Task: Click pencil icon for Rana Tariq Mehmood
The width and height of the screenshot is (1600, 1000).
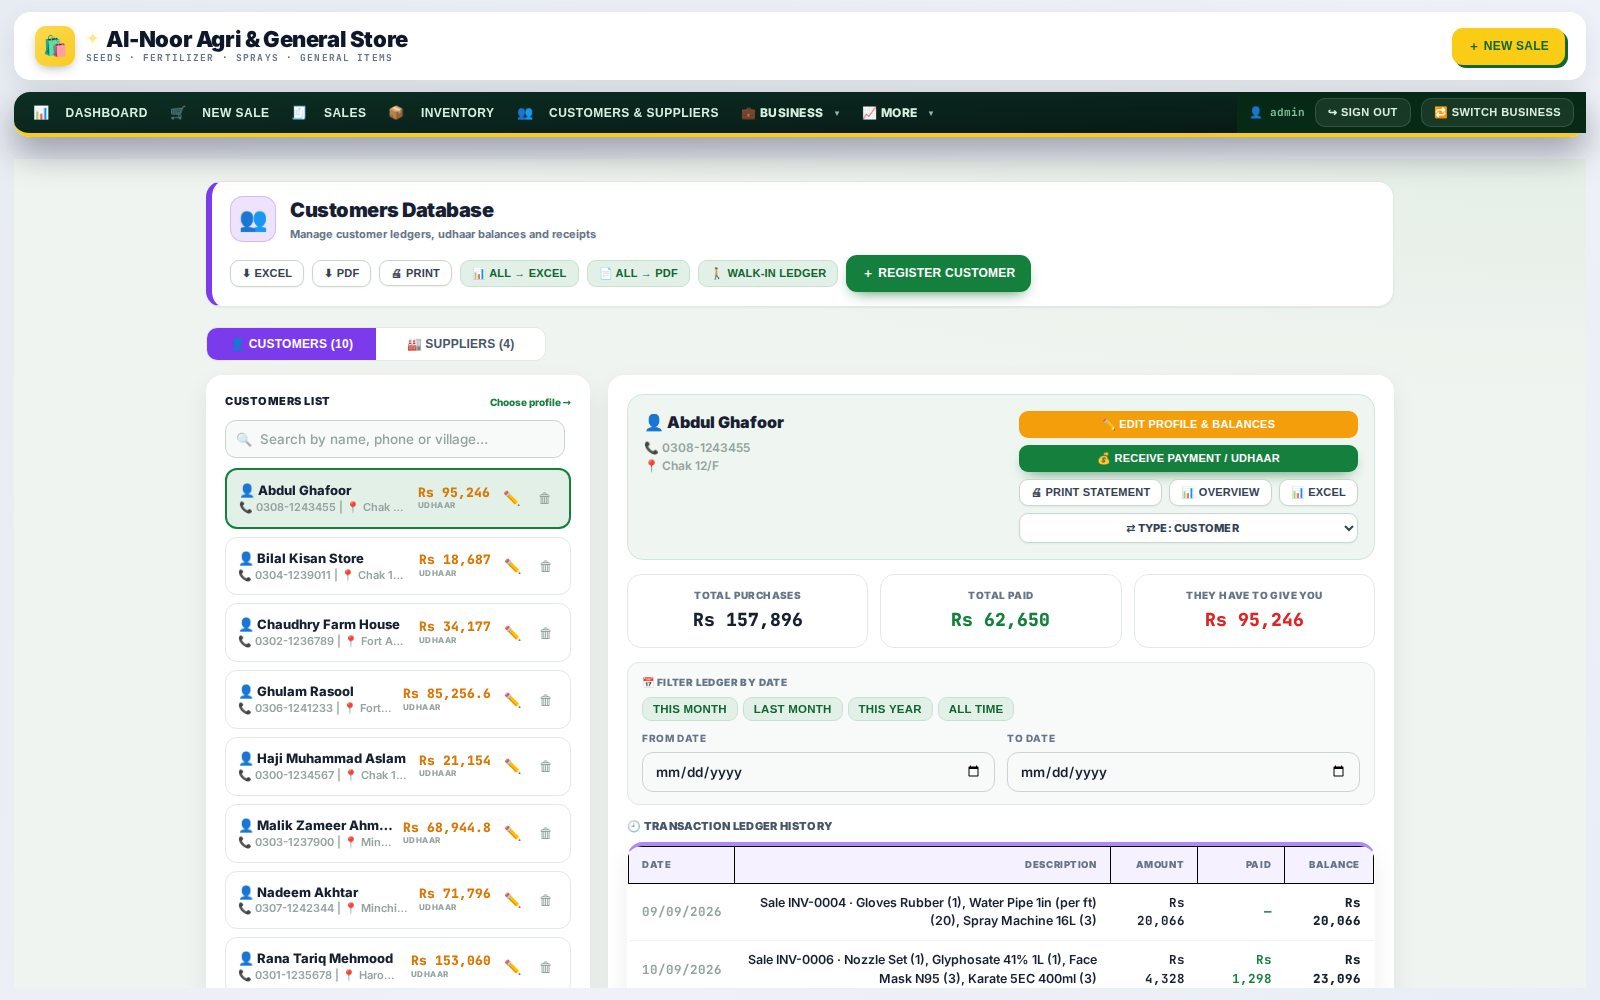Action: coord(512,967)
